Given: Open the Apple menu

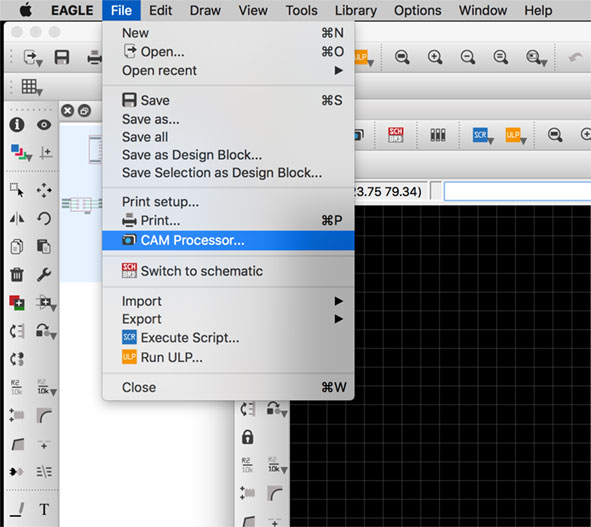Looking at the screenshot, I should [26, 10].
